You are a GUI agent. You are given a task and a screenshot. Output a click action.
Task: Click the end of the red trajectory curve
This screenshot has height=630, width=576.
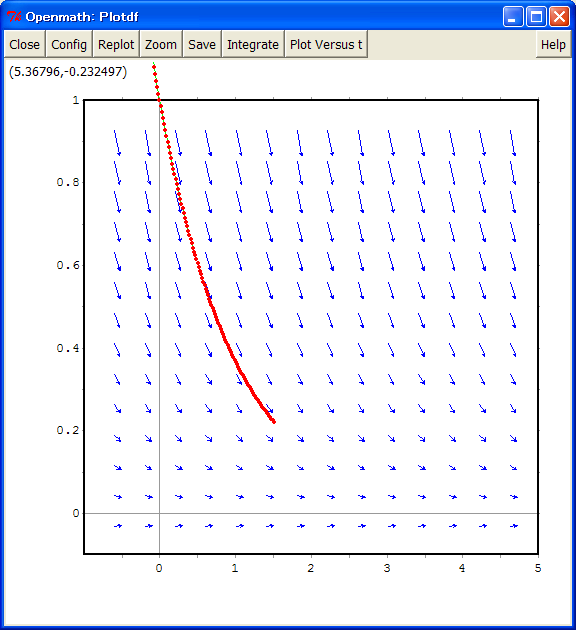[x=274, y=421]
